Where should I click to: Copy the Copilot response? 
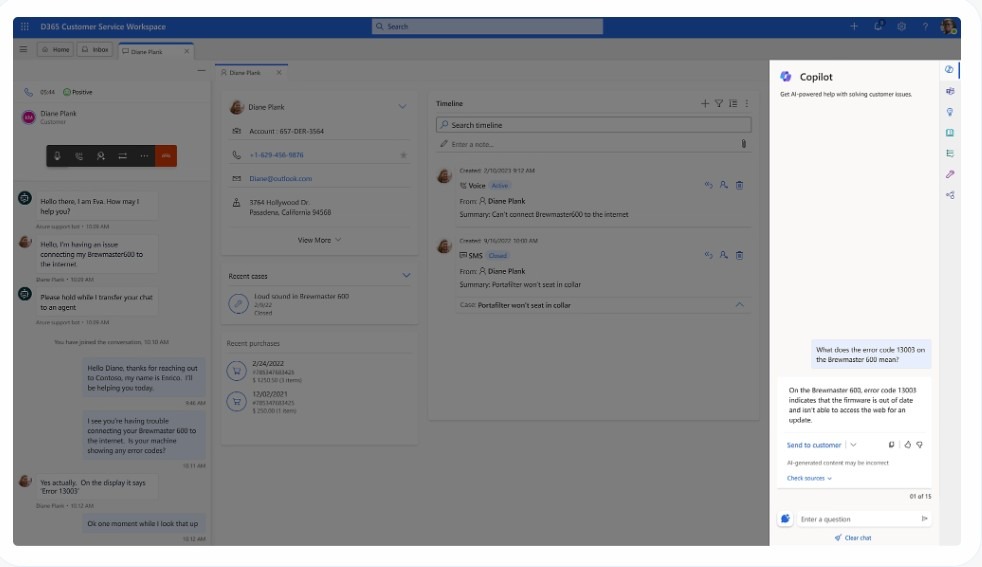click(891, 444)
